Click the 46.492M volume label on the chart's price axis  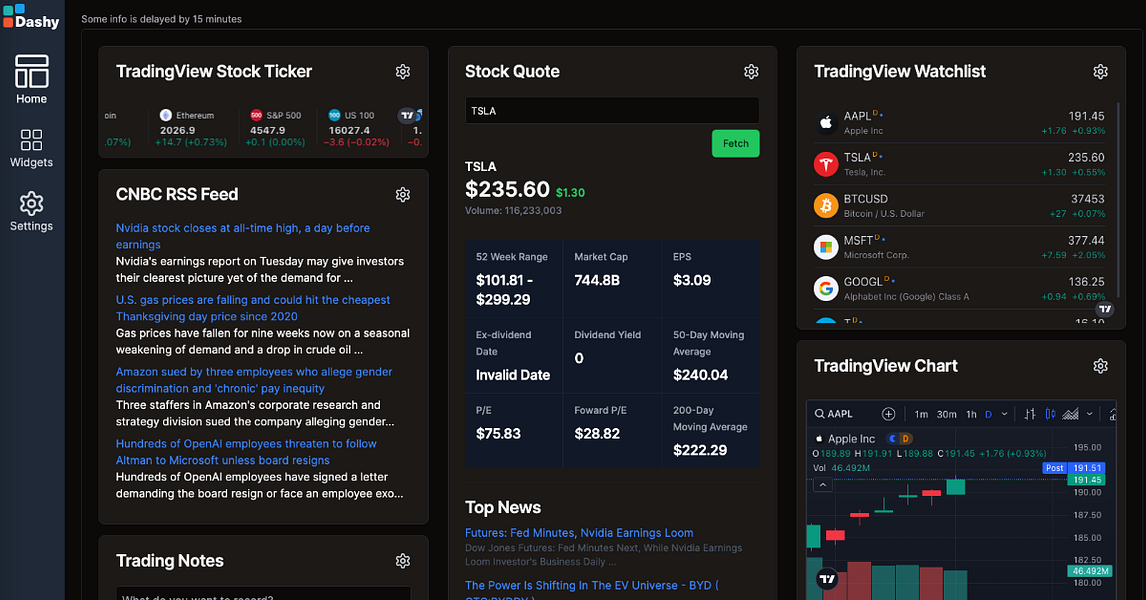click(x=1090, y=571)
